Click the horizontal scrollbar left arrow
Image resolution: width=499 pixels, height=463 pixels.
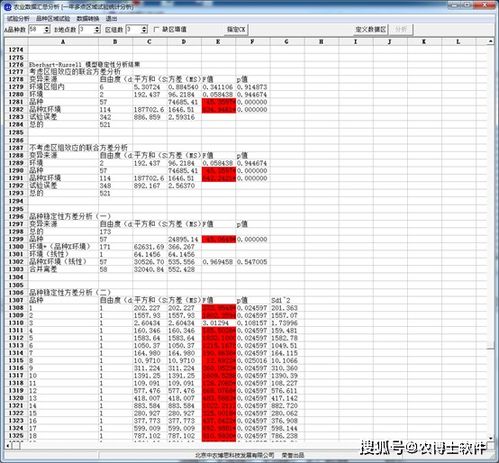pyautogui.click(x=8, y=445)
